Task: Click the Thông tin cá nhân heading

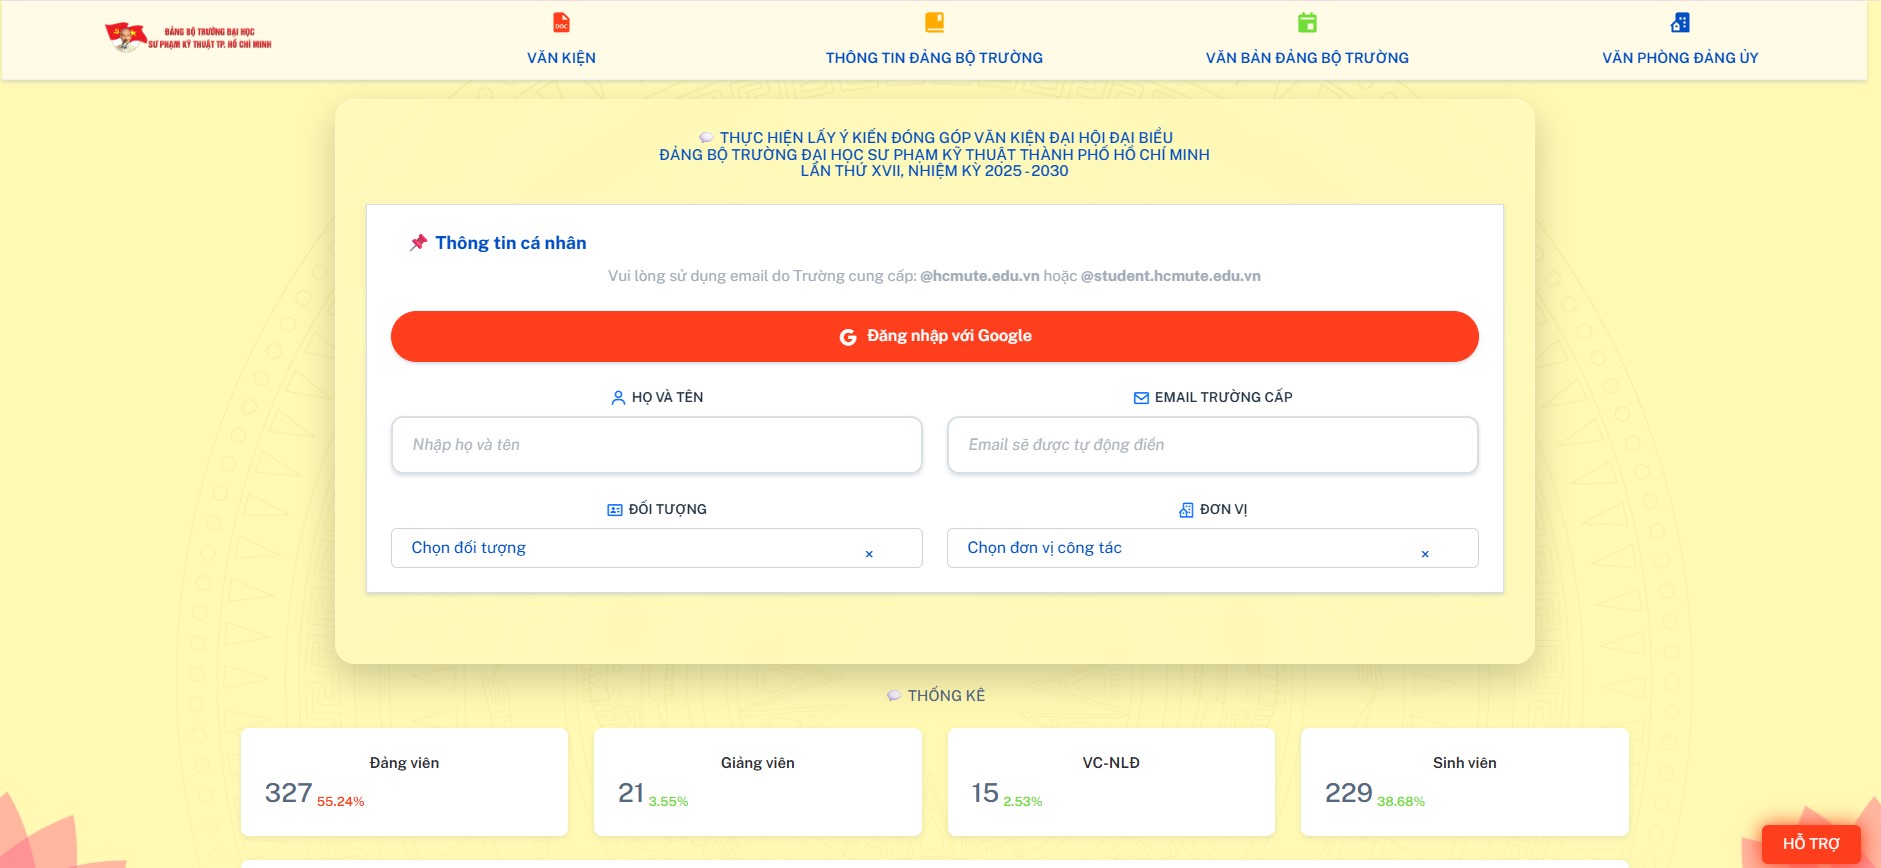Action: tap(511, 243)
